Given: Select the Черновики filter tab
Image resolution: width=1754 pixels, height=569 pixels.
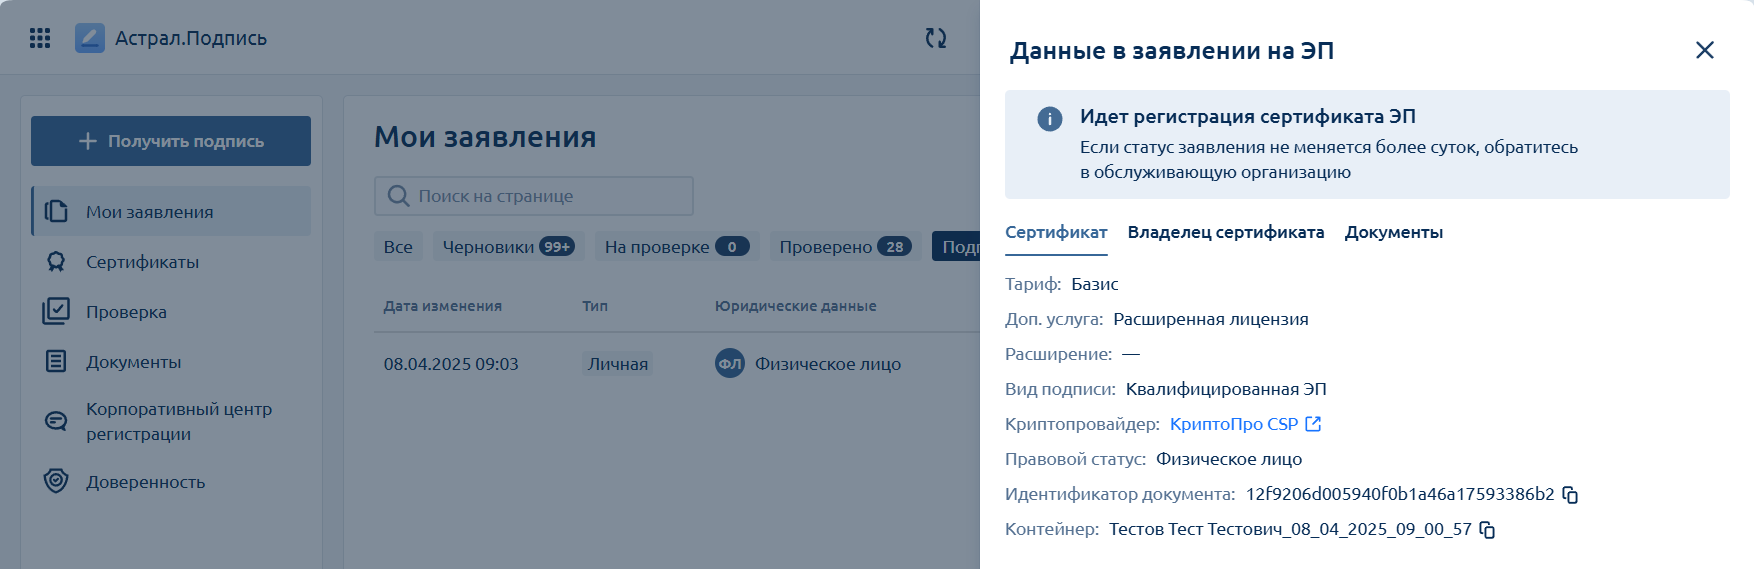Looking at the screenshot, I should pyautogui.click(x=508, y=246).
